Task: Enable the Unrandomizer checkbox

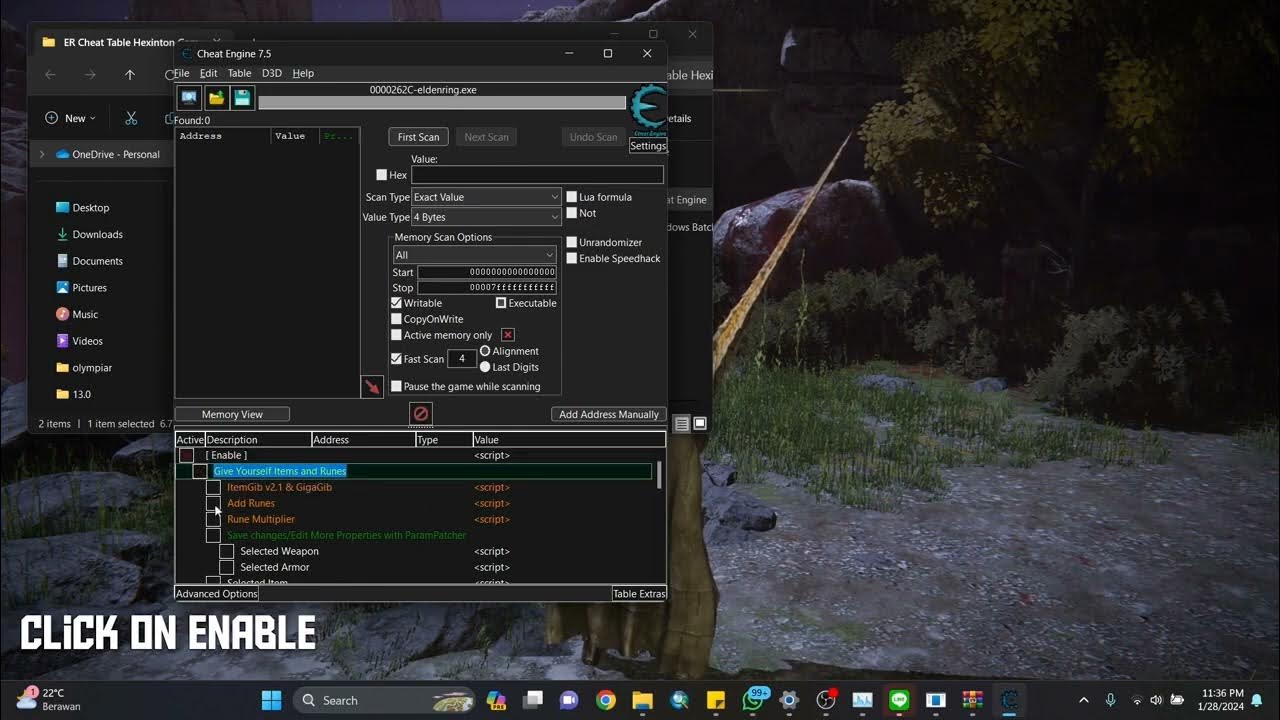Action: tap(572, 242)
